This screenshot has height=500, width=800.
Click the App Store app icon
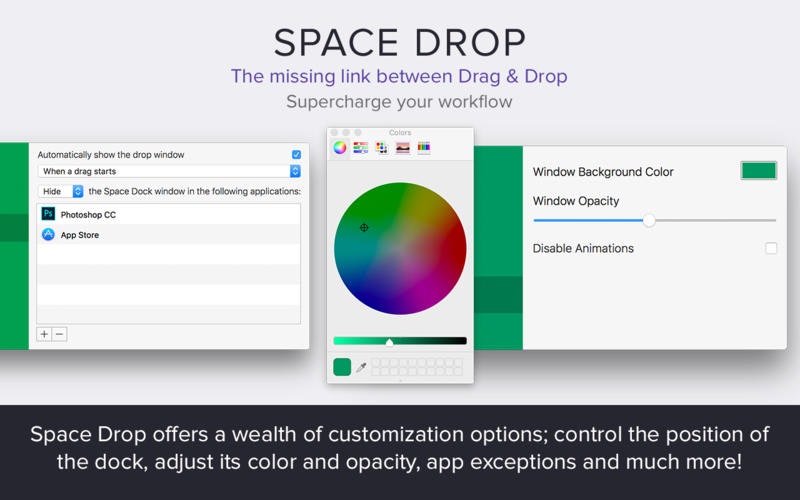pyautogui.click(x=48, y=234)
